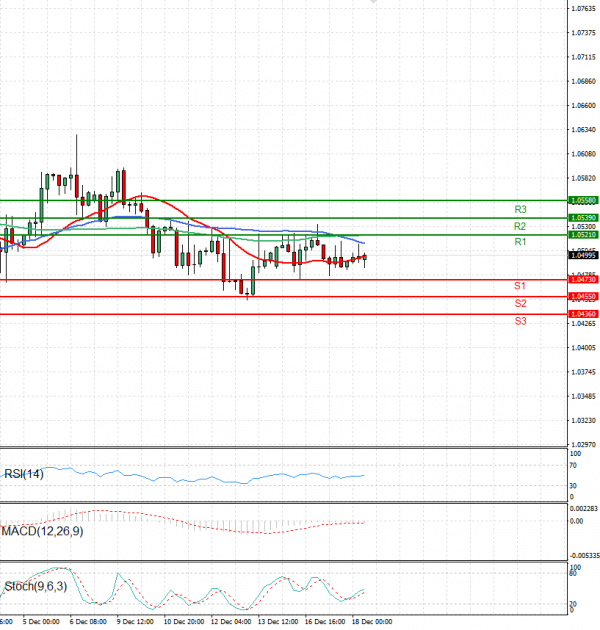600x630 pixels.
Task: Click the S2 support label
Action: [x=520, y=303]
